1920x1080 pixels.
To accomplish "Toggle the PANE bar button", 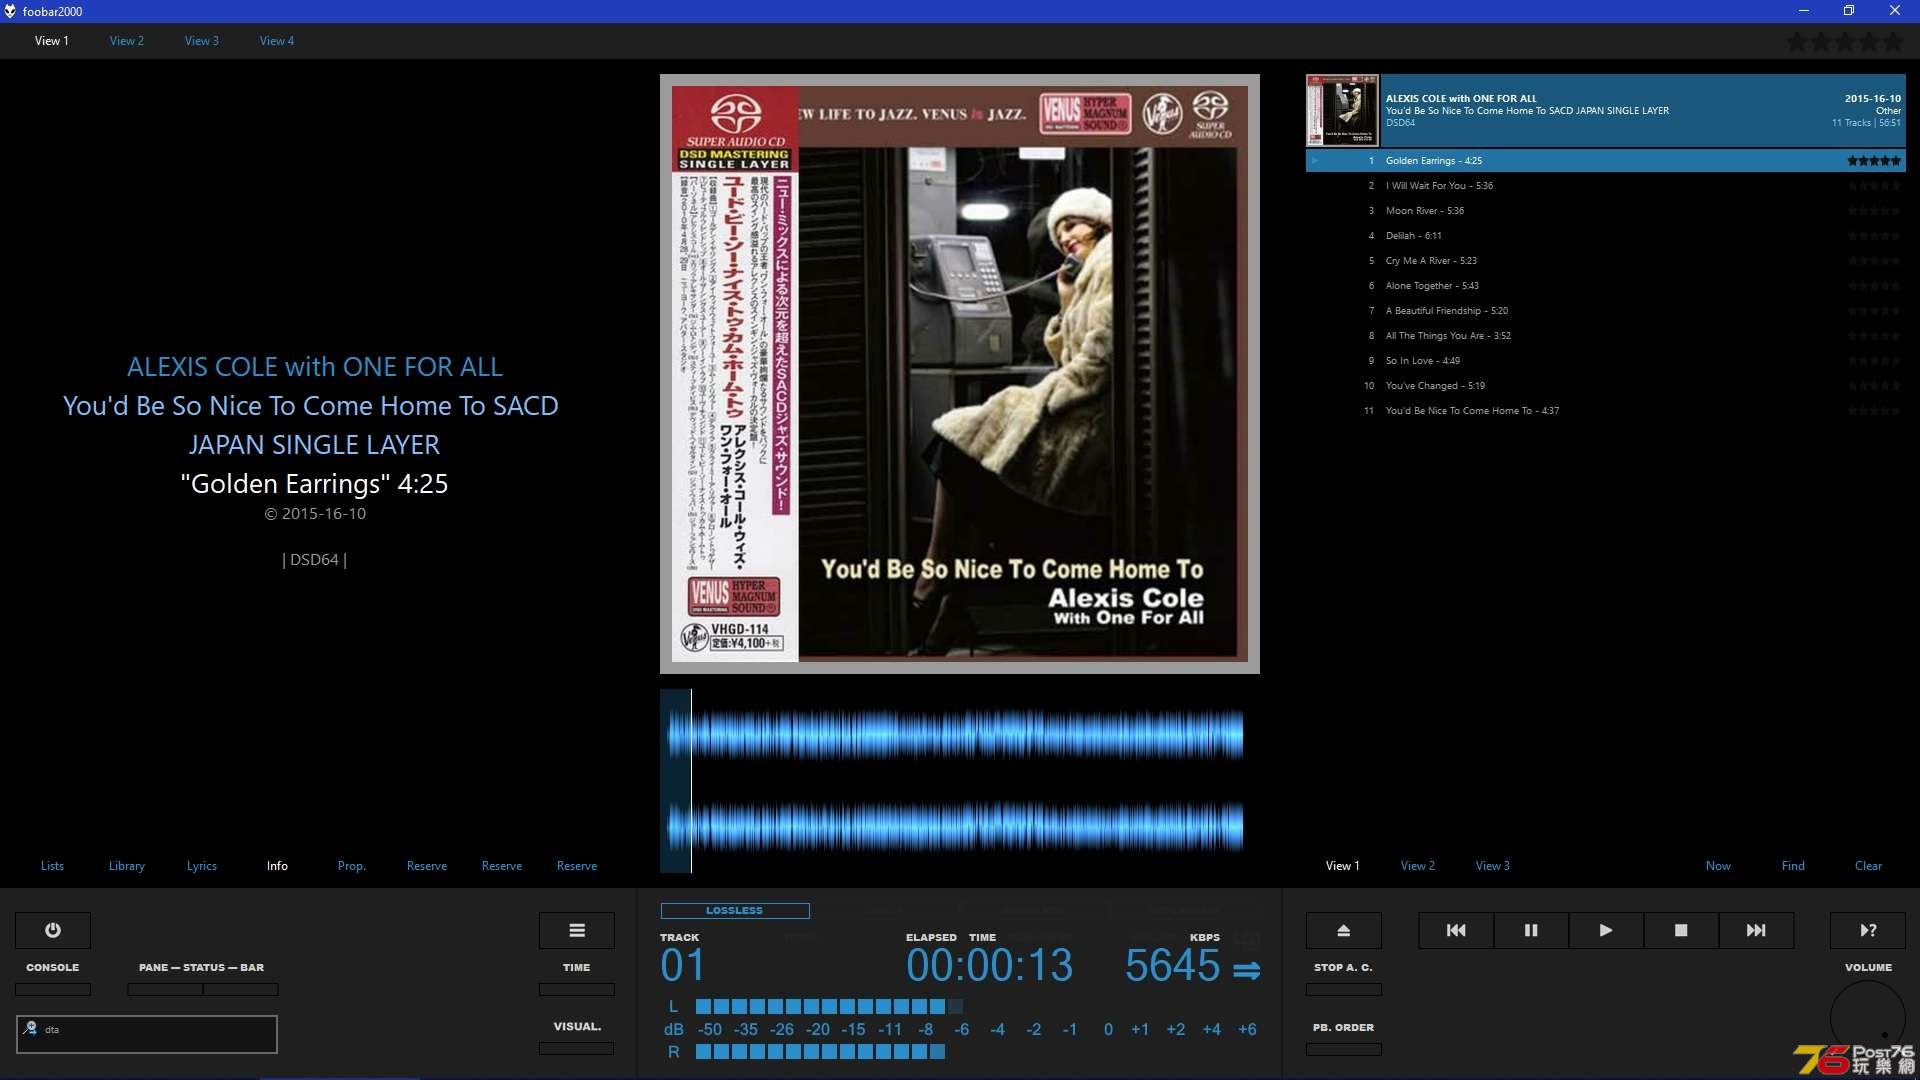I will [x=165, y=989].
